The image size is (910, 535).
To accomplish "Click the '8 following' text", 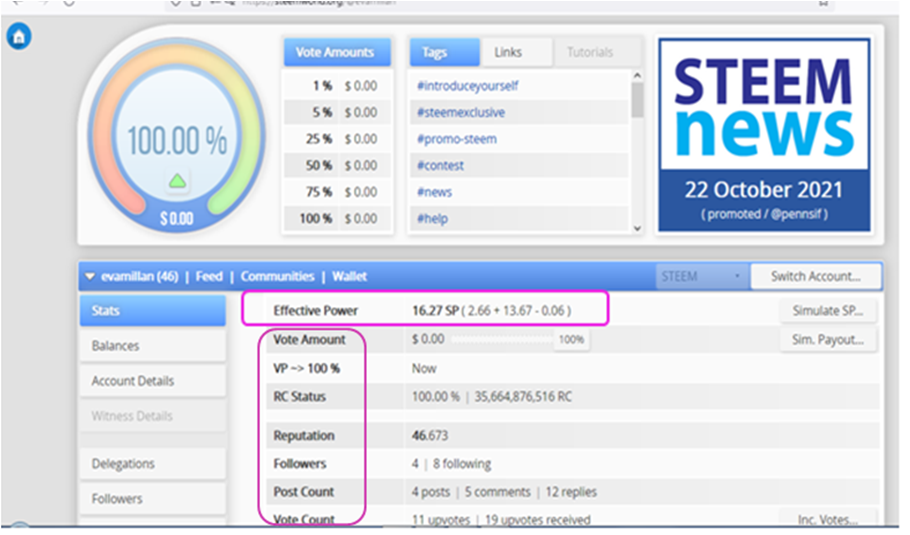I will 462,464.
